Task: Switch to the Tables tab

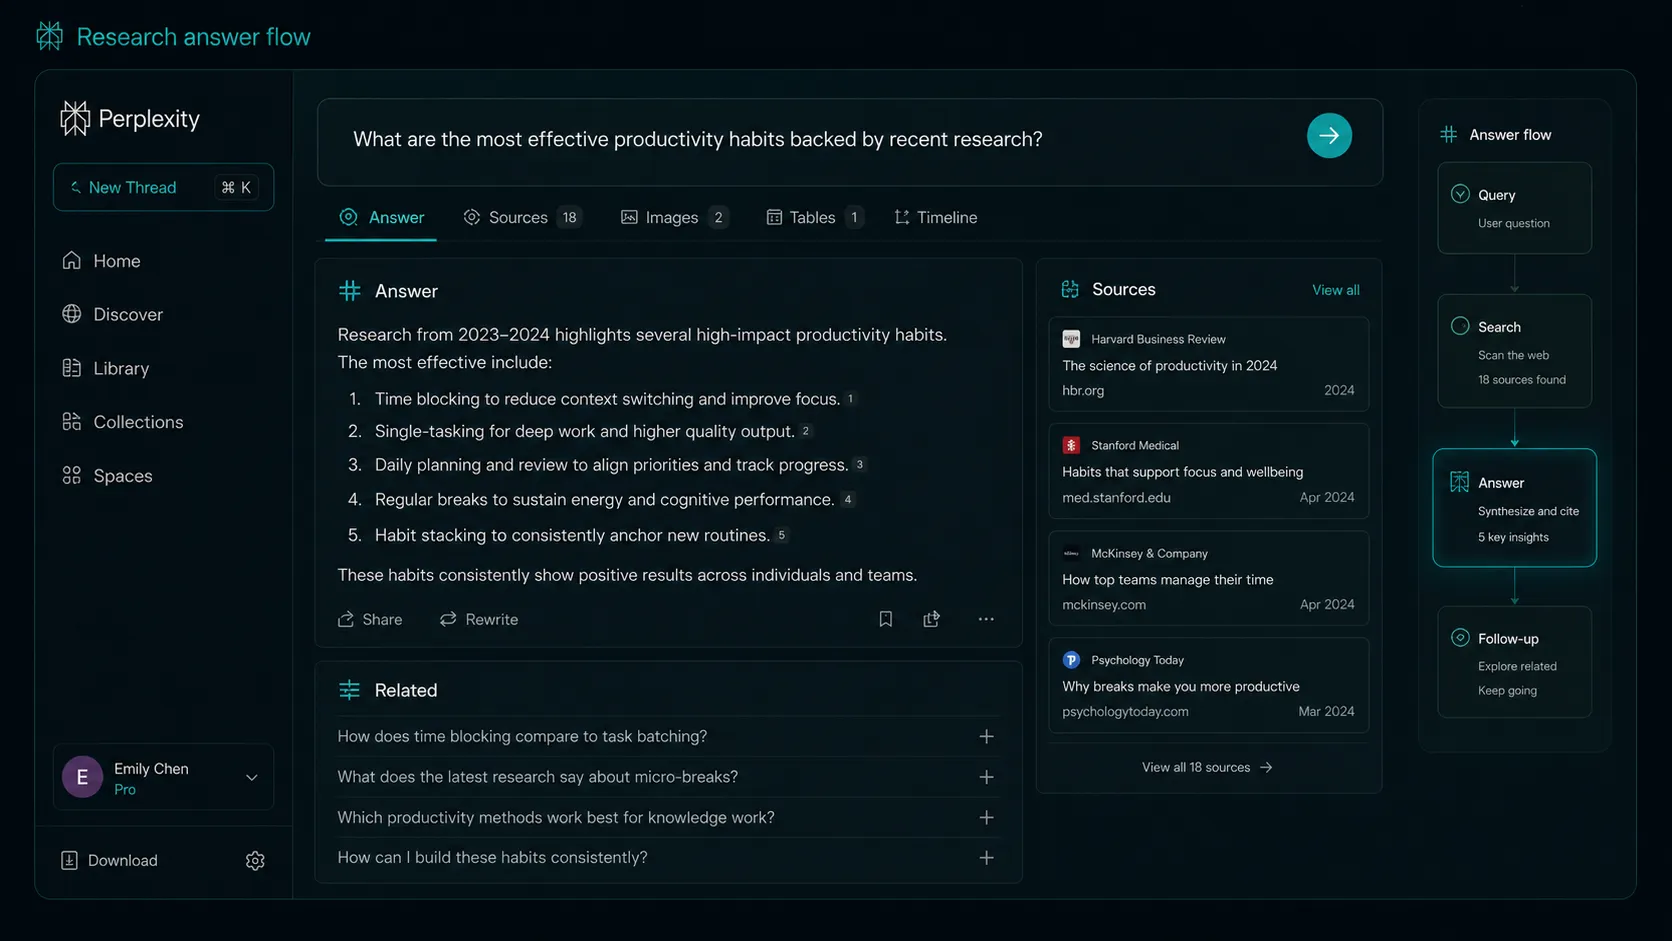Action: (814, 217)
